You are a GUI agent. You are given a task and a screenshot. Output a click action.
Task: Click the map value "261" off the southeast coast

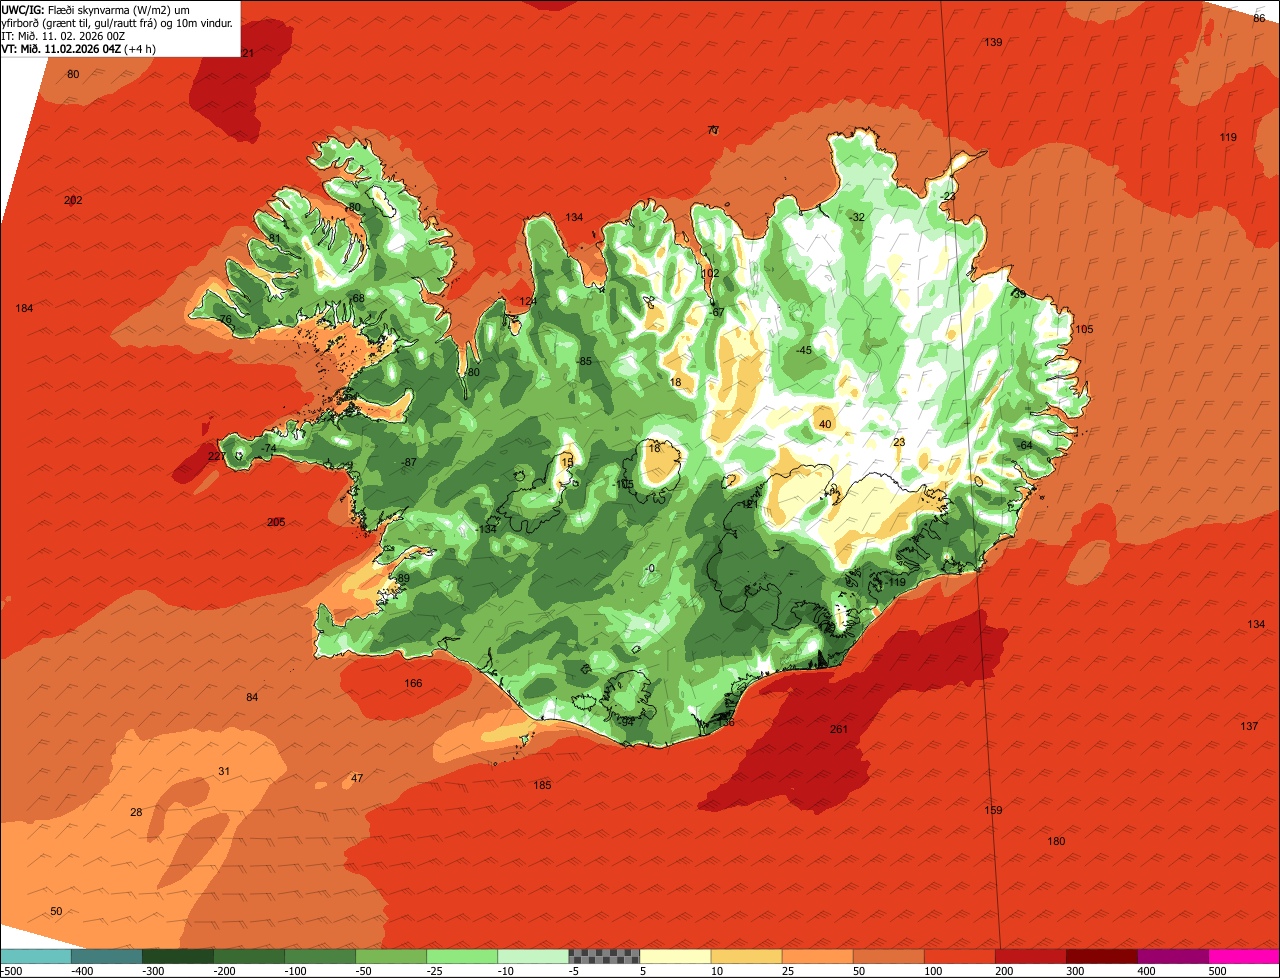pyautogui.click(x=839, y=729)
